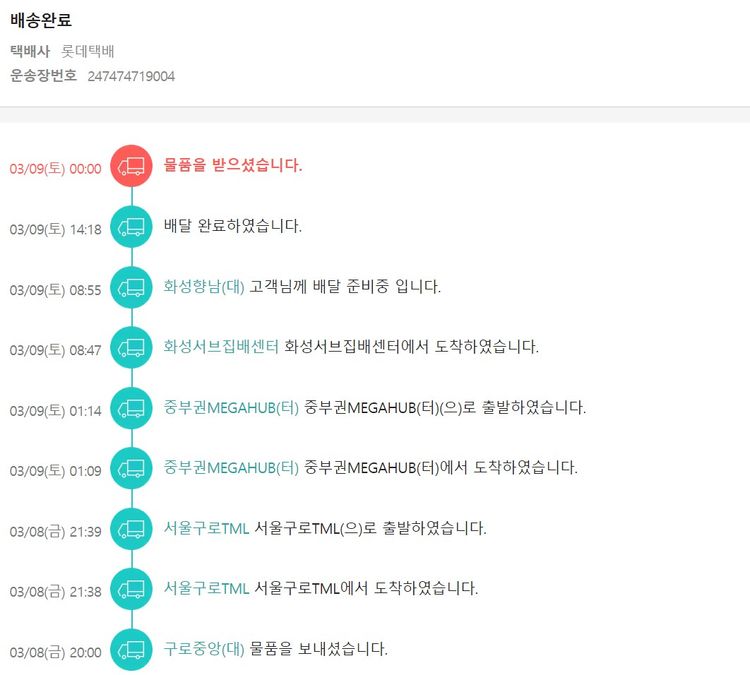Open 서울구로TML link in 21:38 row
The width and height of the screenshot is (750, 675).
(207, 588)
